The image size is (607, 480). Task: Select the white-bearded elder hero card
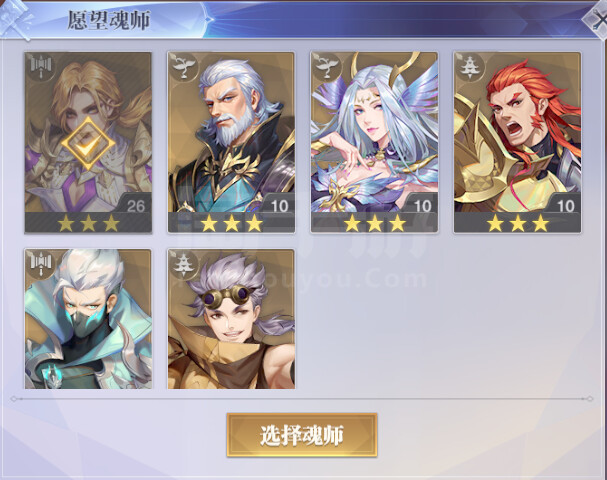coord(231,142)
